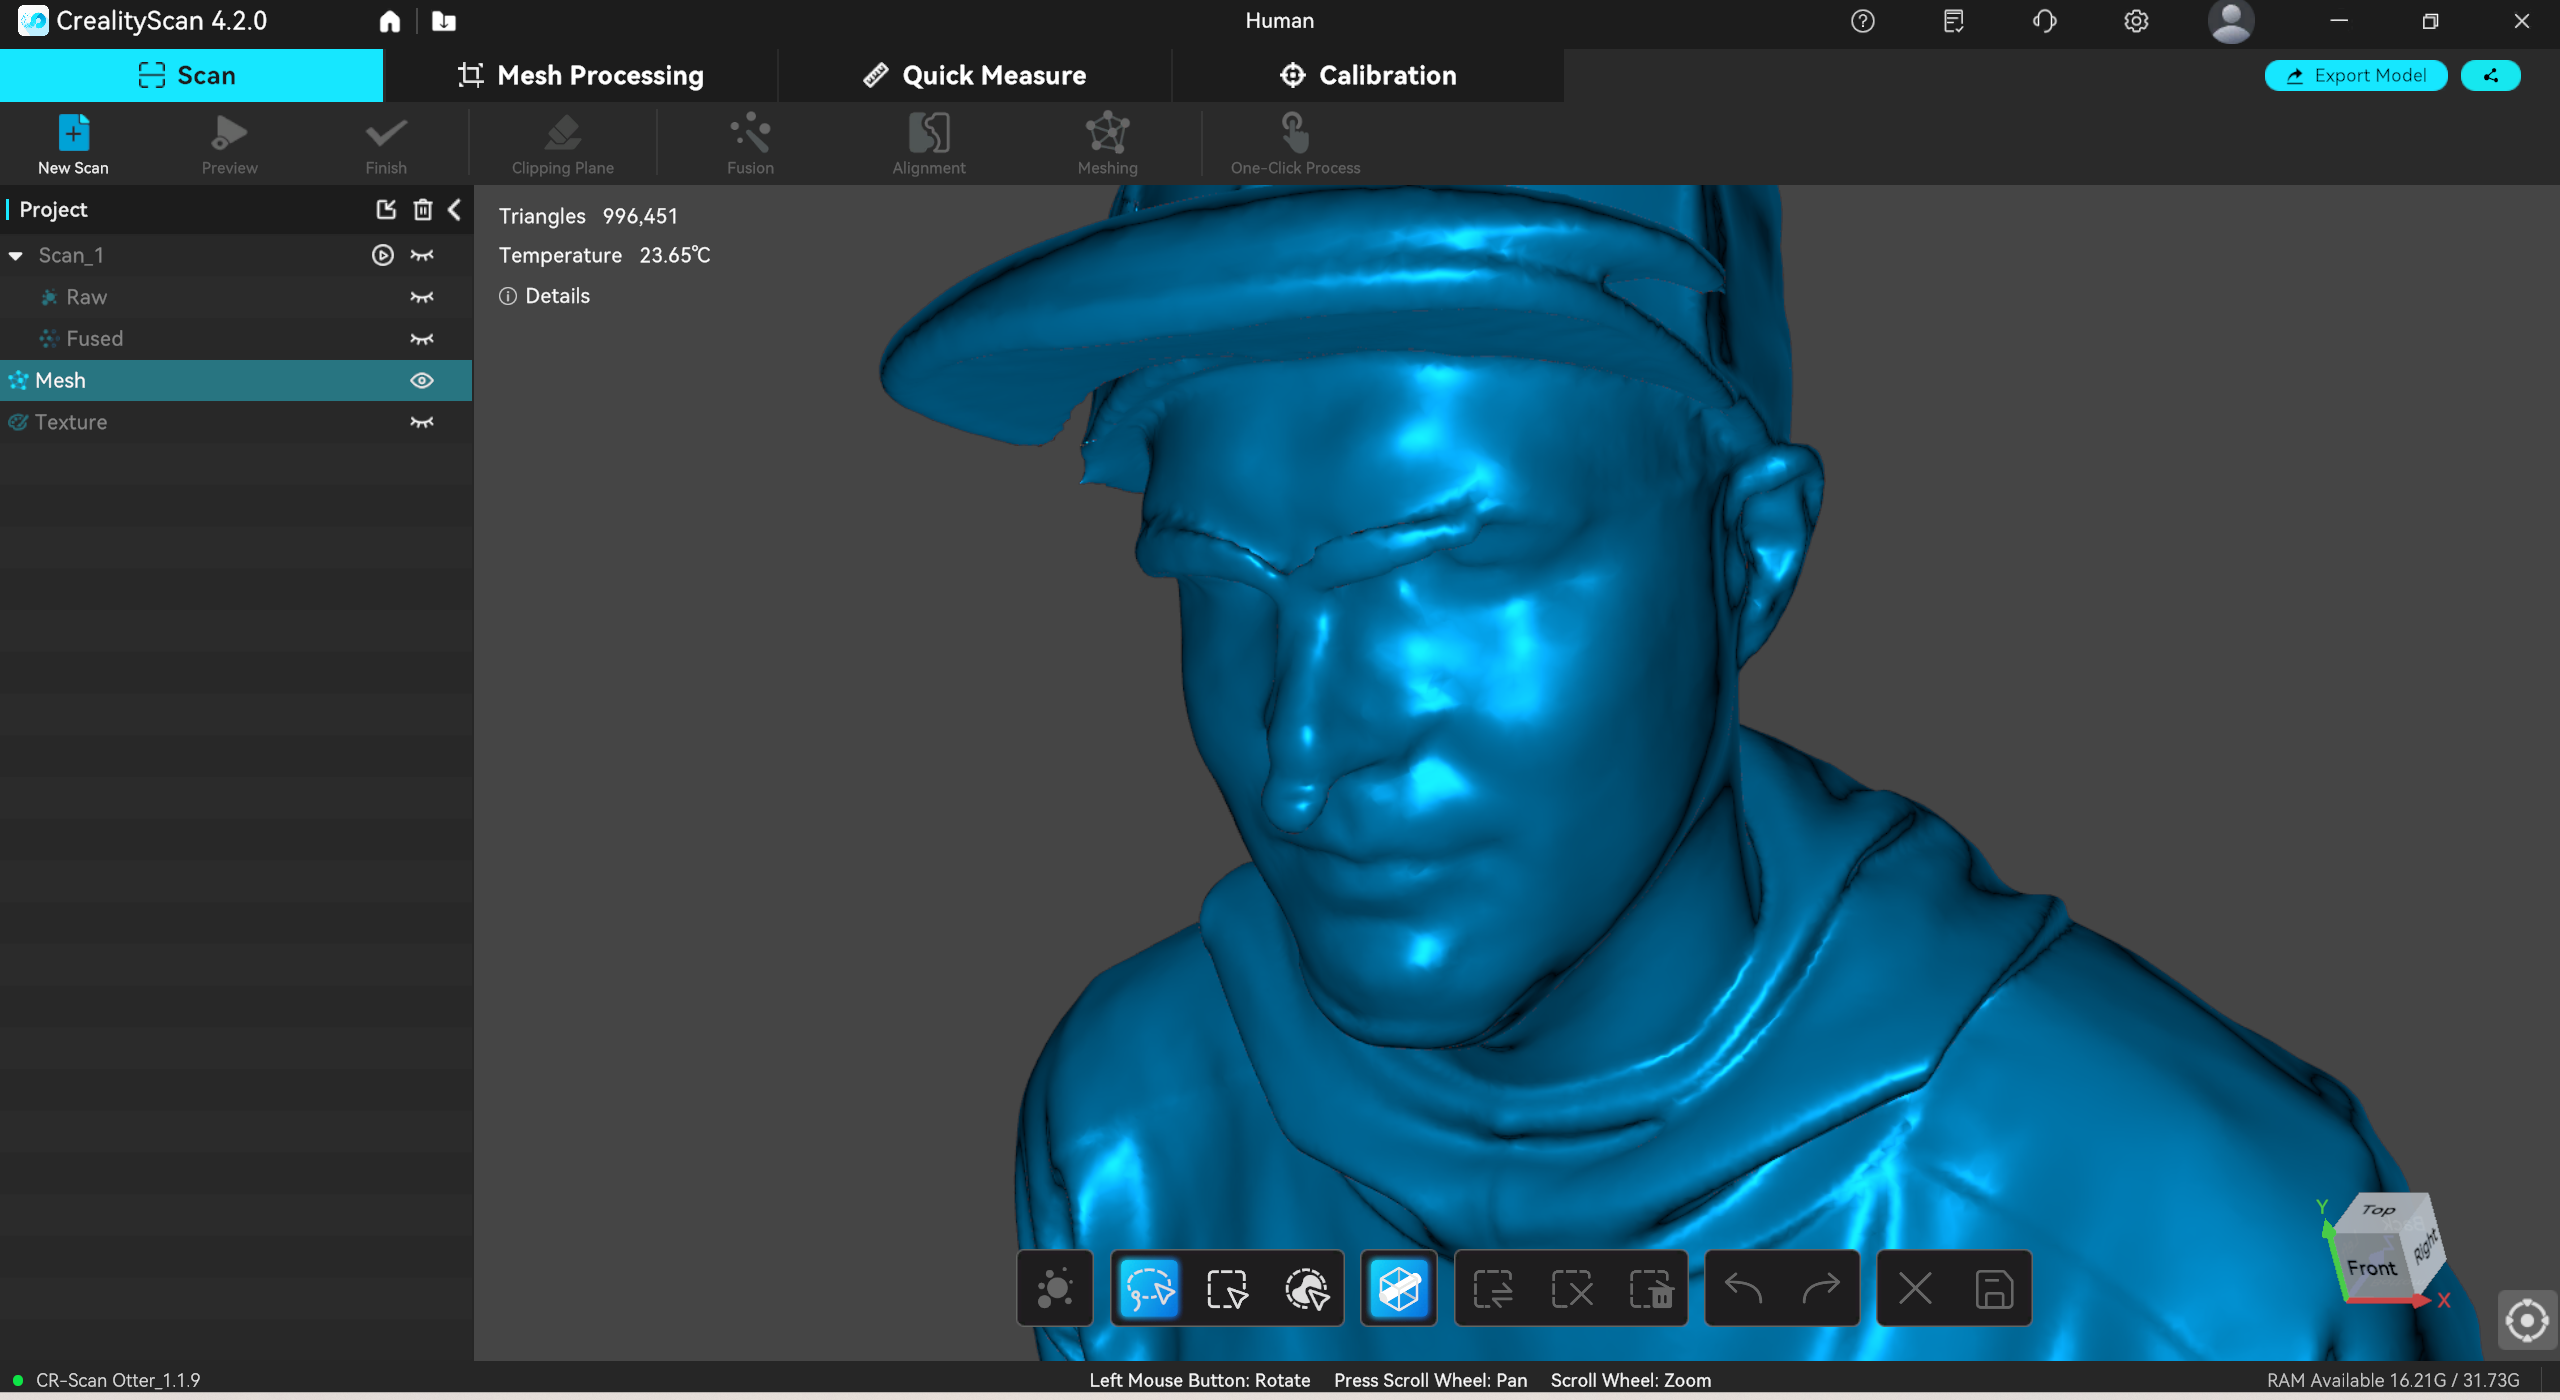Select the rectangle selection tool
Image resolution: width=2560 pixels, height=1400 pixels.
(1227, 1288)
